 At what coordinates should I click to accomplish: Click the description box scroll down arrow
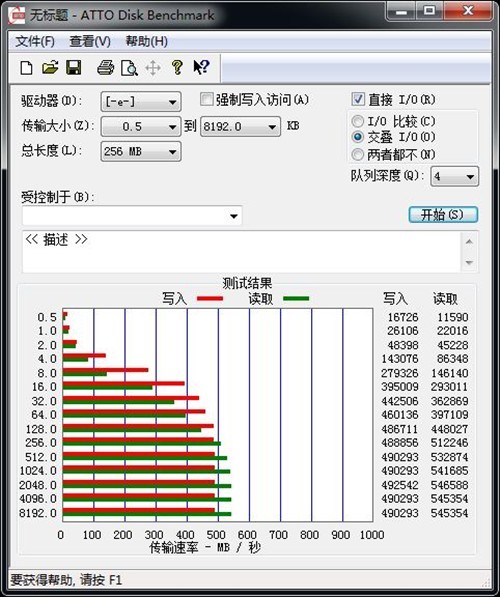[x=469, y=263]
